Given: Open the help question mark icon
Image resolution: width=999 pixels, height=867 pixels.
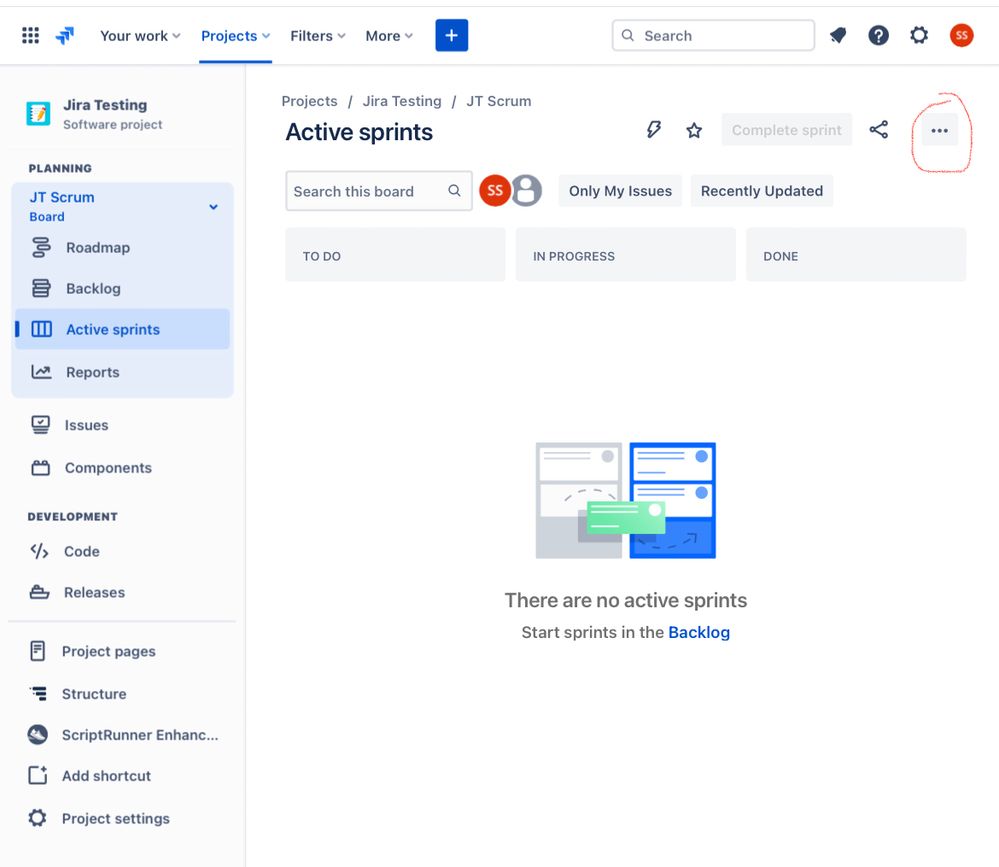Looking at the screenshot, I should [x=879, y=35].
